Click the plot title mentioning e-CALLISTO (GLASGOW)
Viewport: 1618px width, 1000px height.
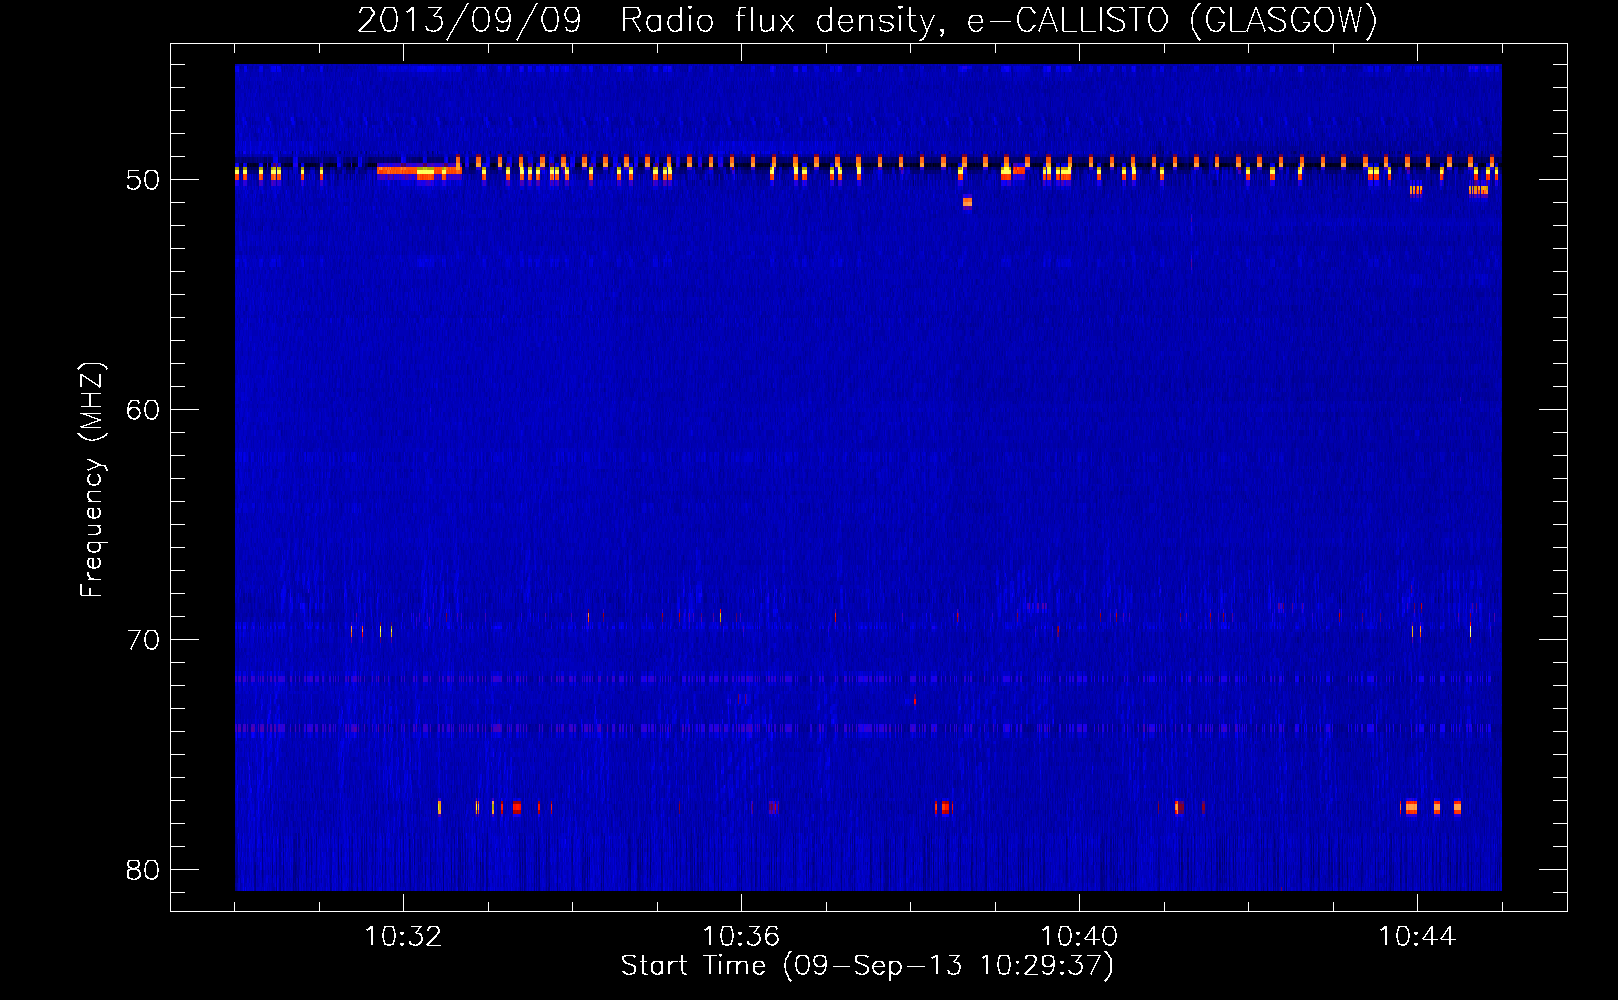coord(867,20)
